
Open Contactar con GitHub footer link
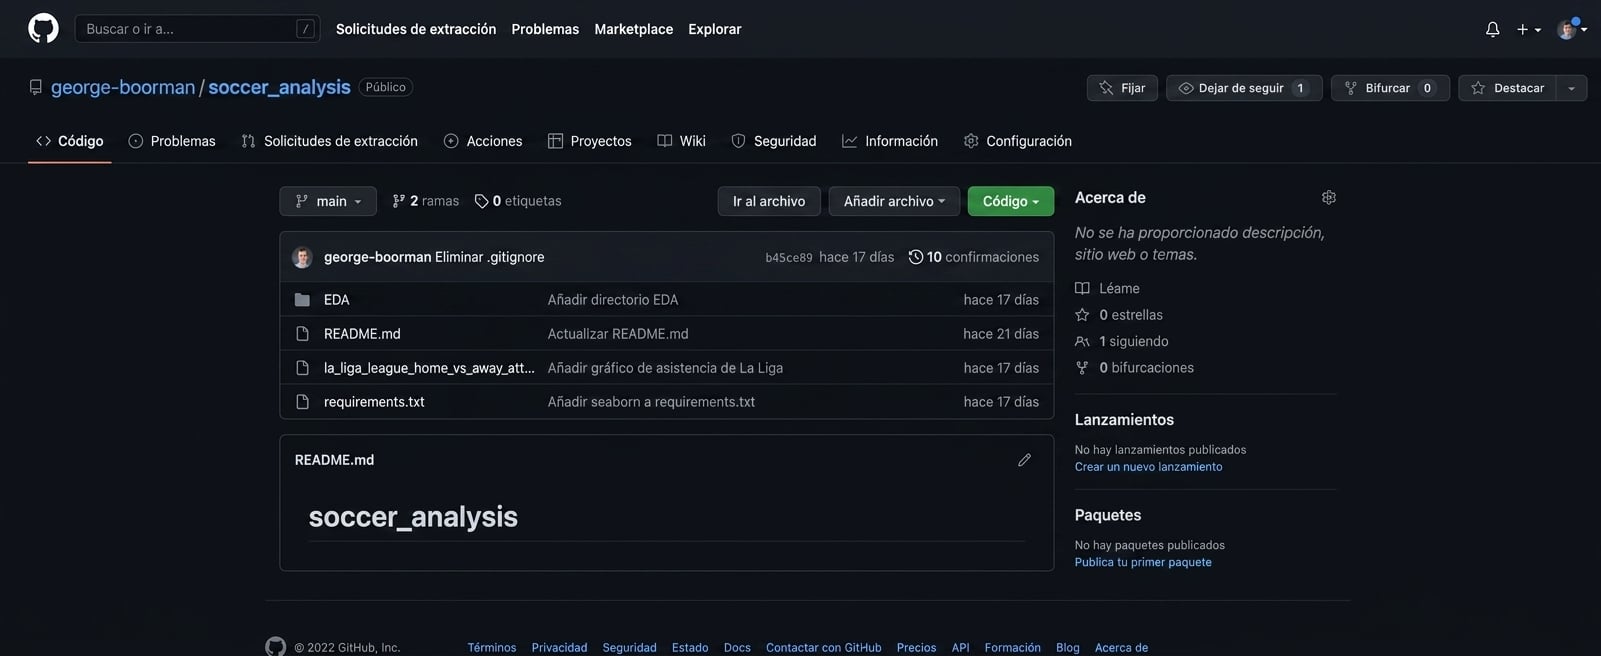824,648
